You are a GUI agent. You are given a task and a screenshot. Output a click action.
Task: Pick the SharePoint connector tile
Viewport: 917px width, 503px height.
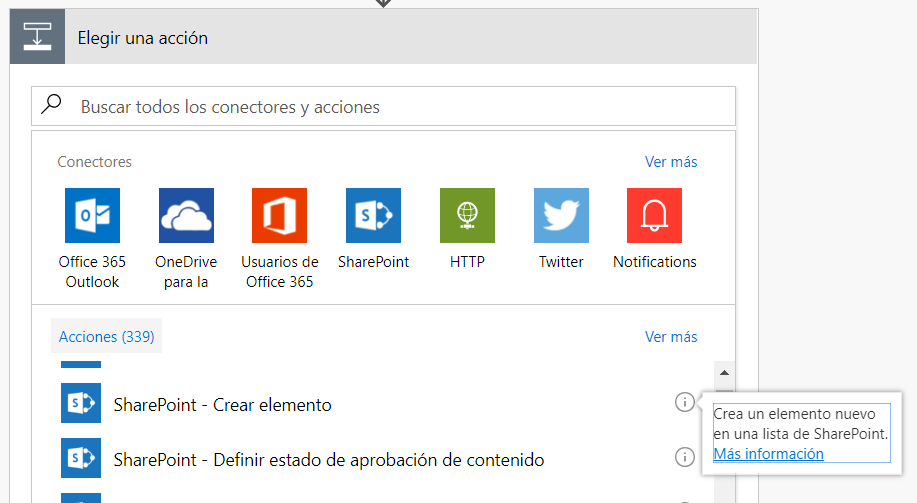373,215
